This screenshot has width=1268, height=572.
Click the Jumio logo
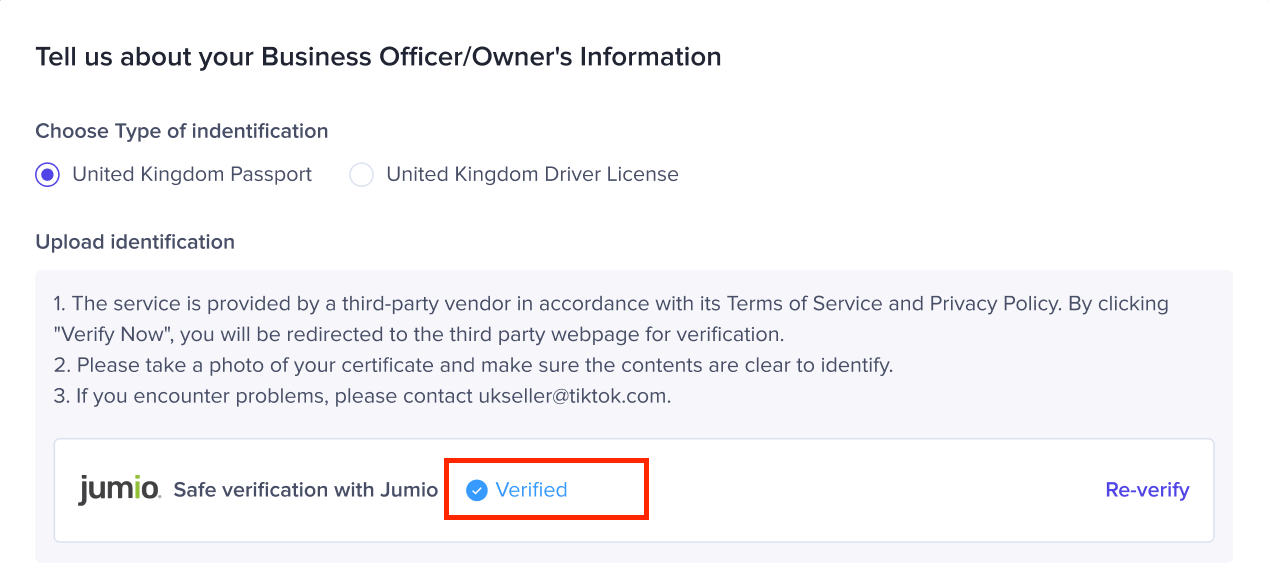(x=119, y=489)
